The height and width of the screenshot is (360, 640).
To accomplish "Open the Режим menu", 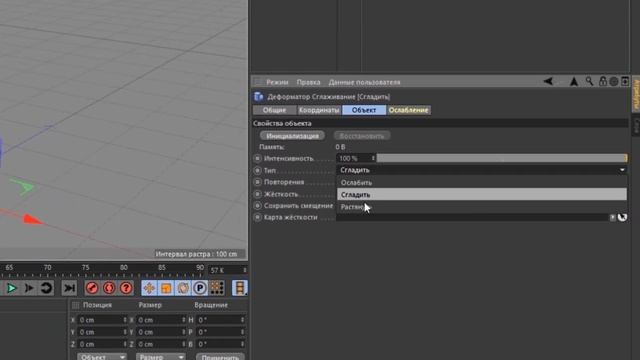I will coord(277,82).
